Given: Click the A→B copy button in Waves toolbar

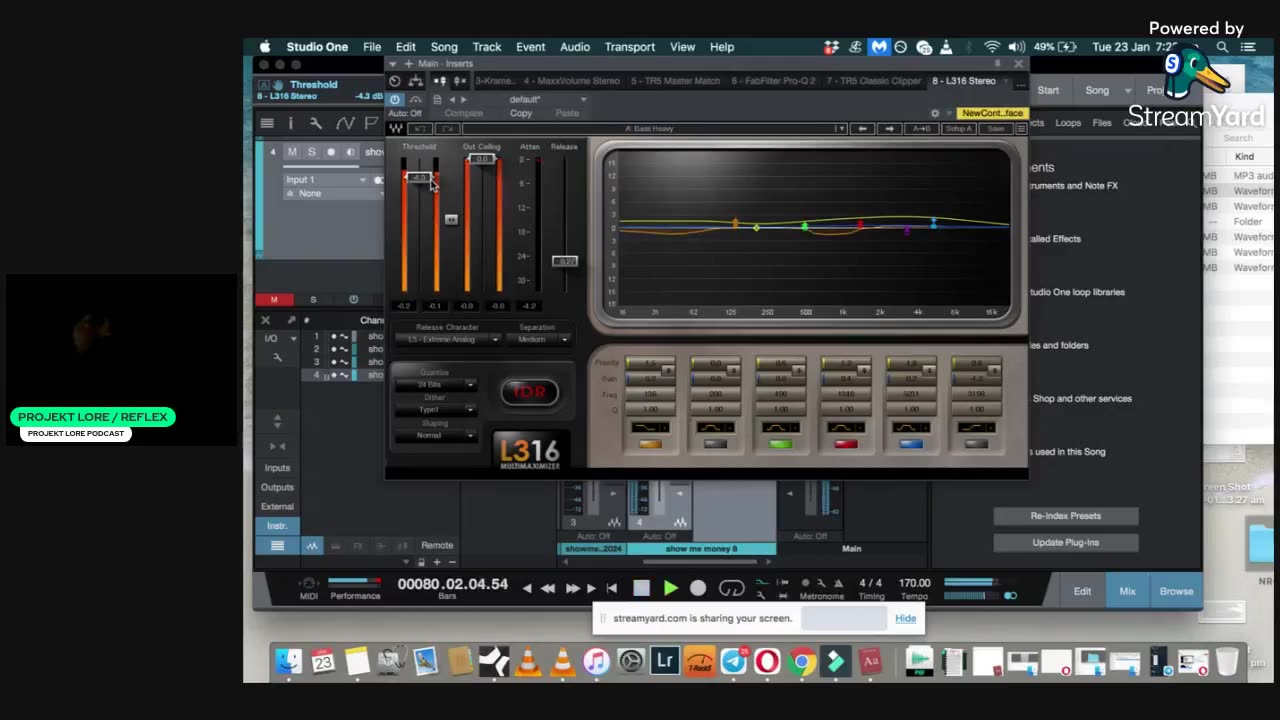Looking at the screenshot, I should [x=923, y=129].
